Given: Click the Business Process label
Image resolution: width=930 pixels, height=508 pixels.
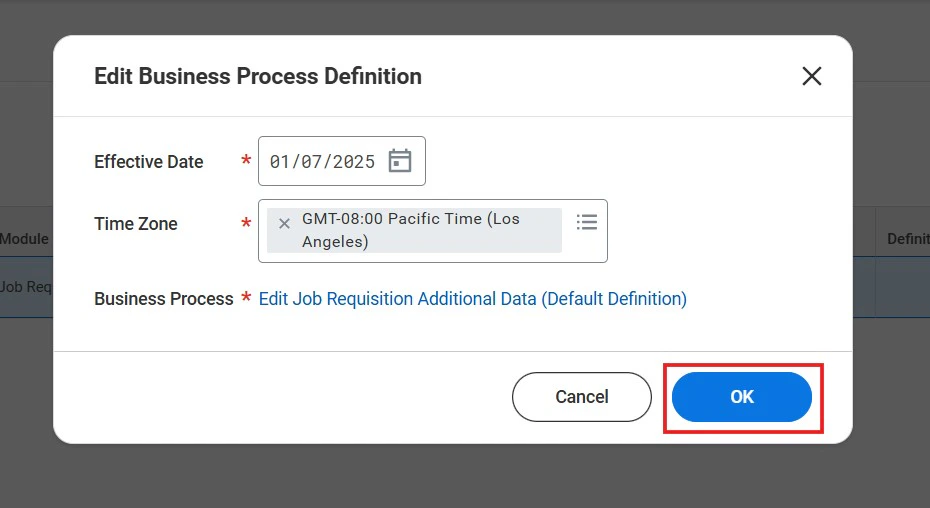Looking at the screenshot, I should pos(163,299).
